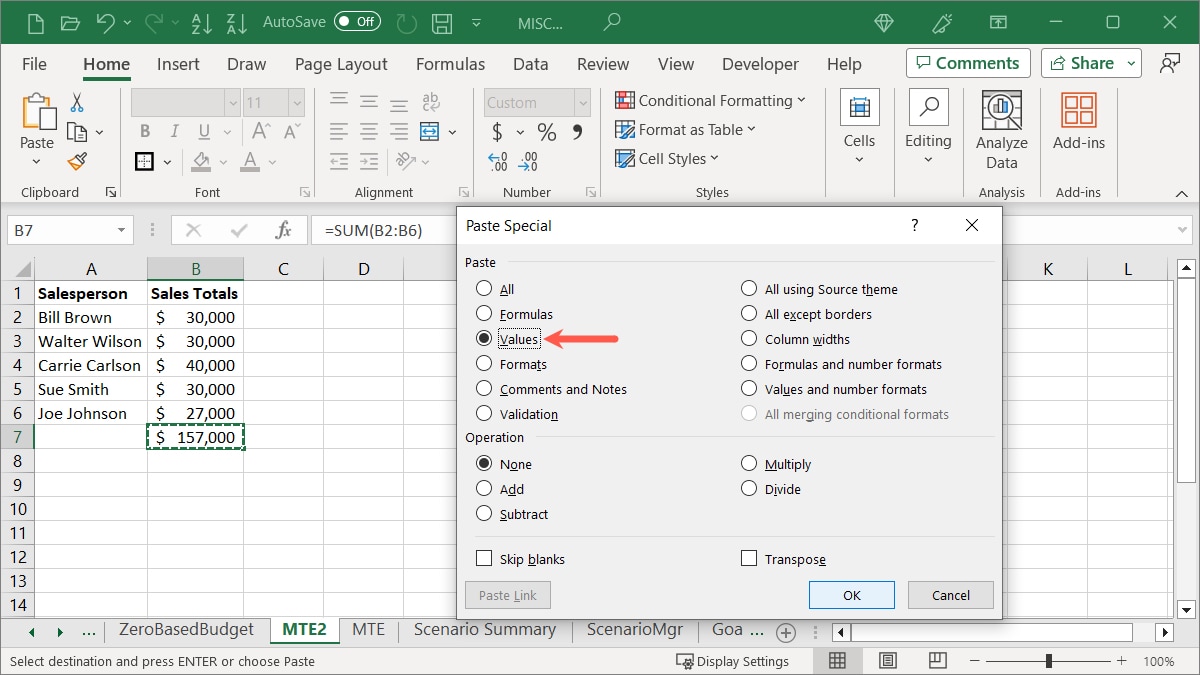Image resolution: width=1200 pixels, height=675 pixels.
Task: Click the Format Painter brush icon
Action: click(x=77, y=161)
